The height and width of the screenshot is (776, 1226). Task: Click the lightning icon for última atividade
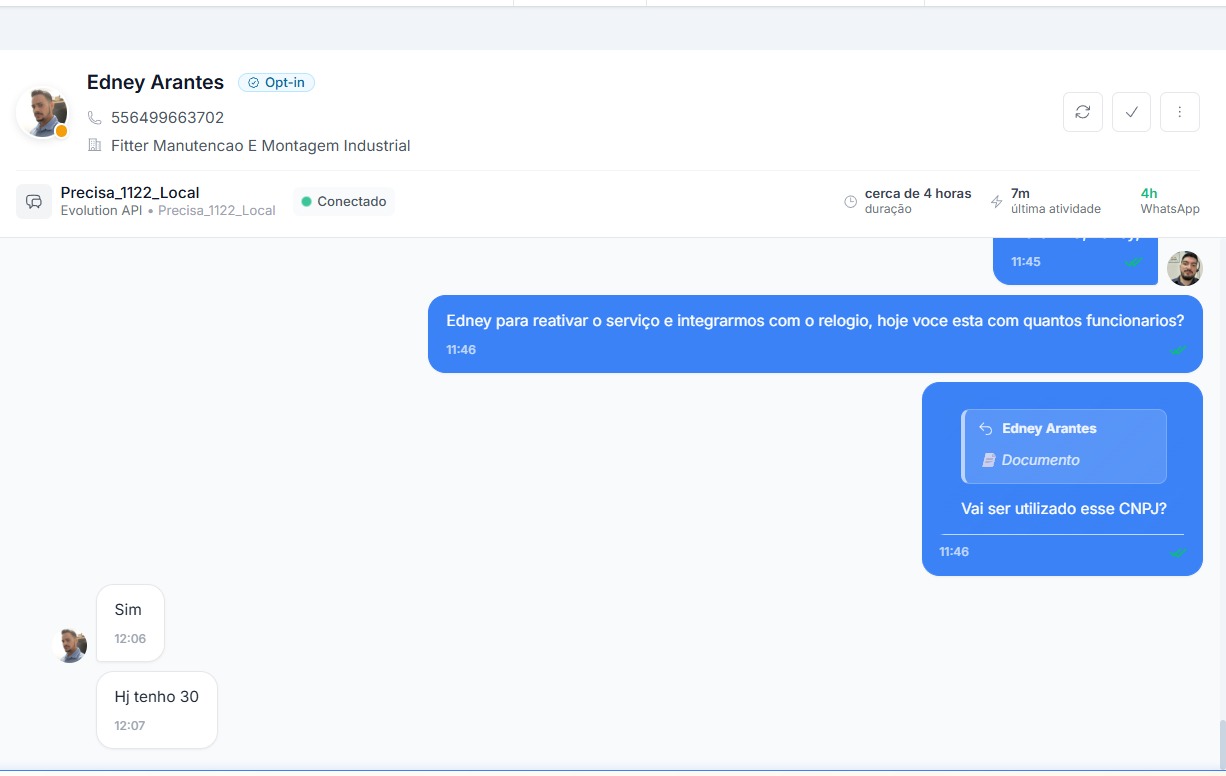[x=996, y=201]
